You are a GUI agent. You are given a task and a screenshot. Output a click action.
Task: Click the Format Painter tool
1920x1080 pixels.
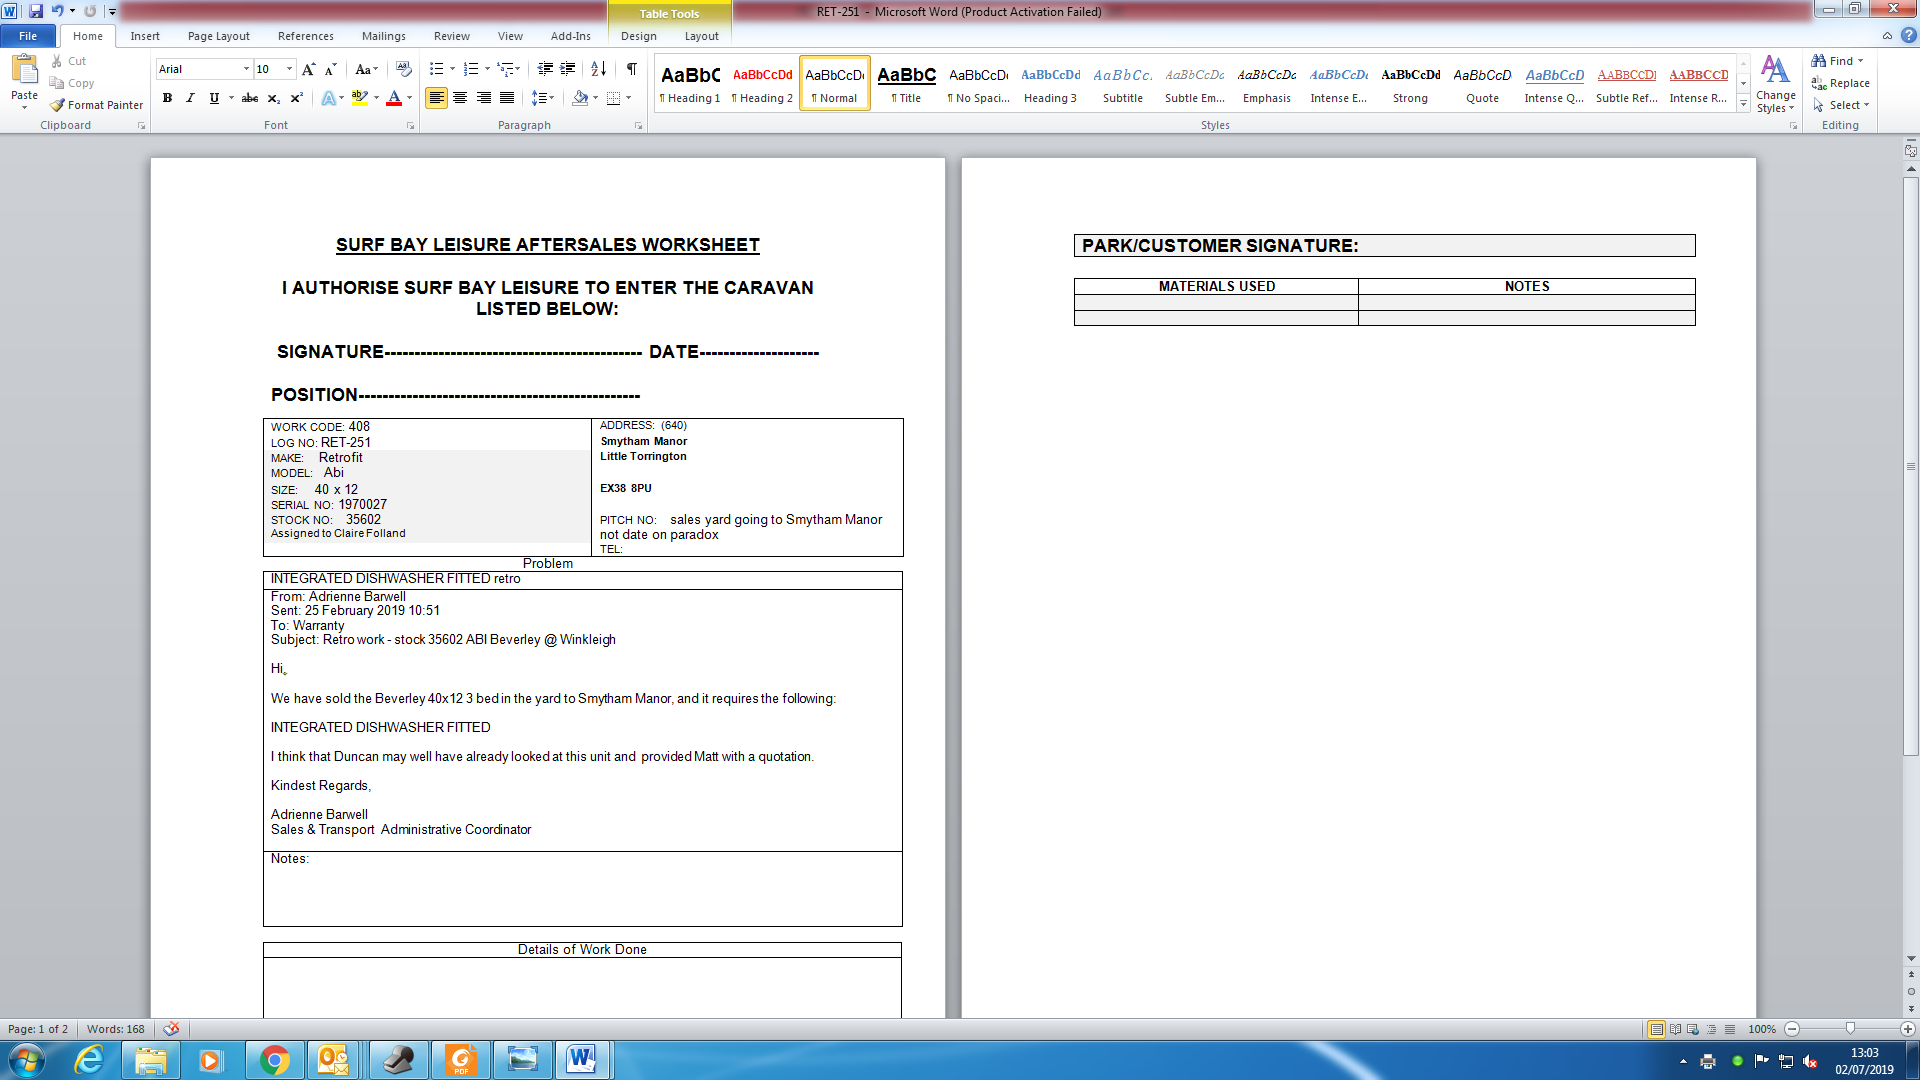(97, 105)
